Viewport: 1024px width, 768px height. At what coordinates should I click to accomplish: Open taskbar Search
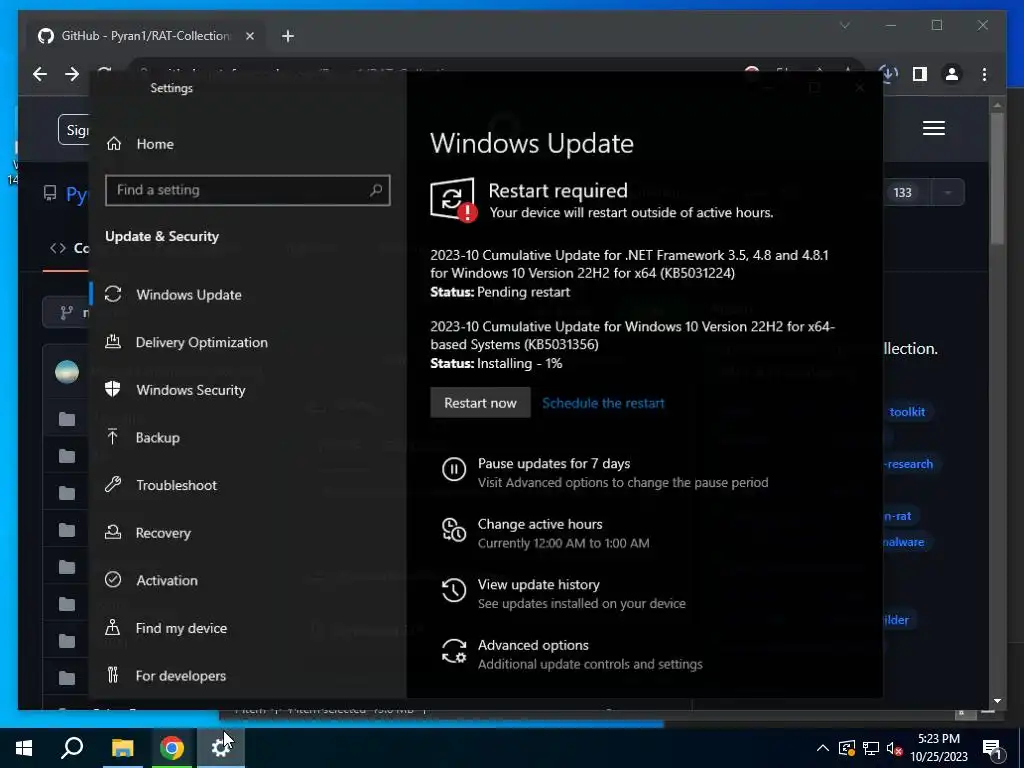(72, 748)
